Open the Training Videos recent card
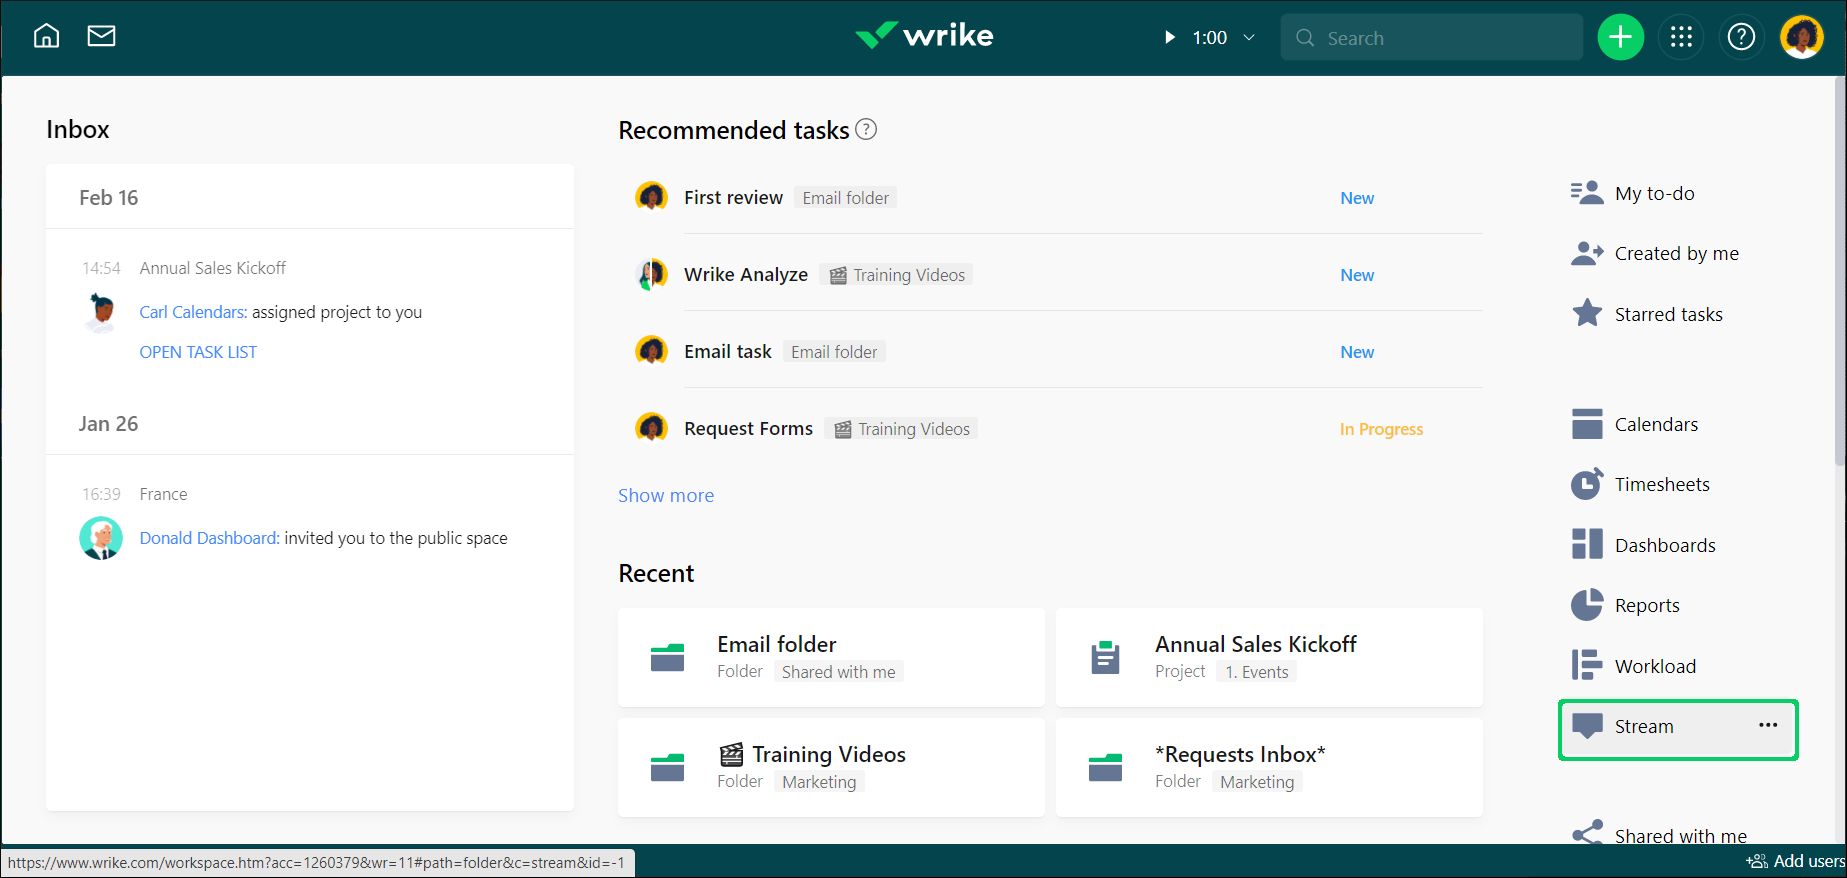Viewport: 1847px width, 878px height. pyautogui.click(x=831, y=767)
